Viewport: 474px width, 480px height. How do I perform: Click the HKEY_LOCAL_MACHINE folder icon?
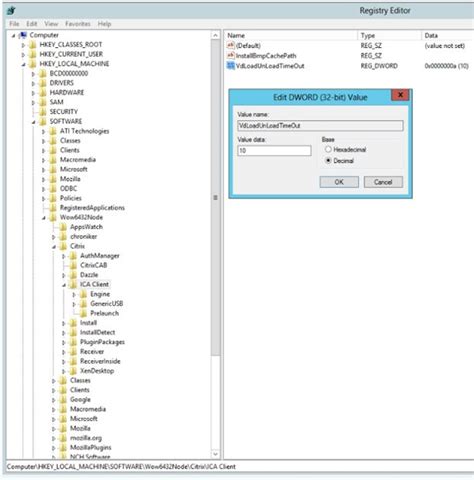pyautogui.click(x=33, y=64)
